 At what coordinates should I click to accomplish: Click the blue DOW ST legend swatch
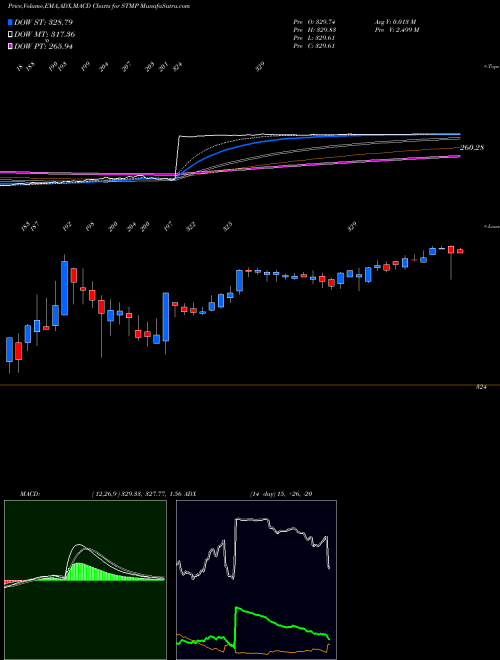10,22
